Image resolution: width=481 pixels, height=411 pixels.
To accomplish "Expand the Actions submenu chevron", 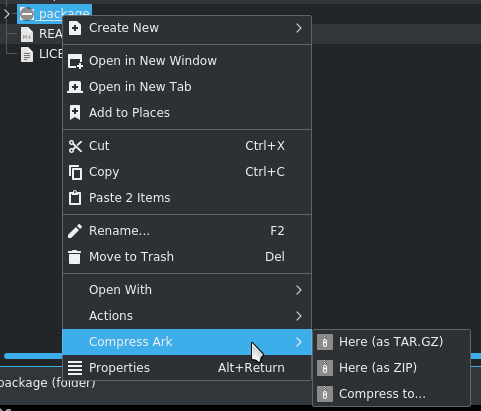I will [x=299, y=316].
